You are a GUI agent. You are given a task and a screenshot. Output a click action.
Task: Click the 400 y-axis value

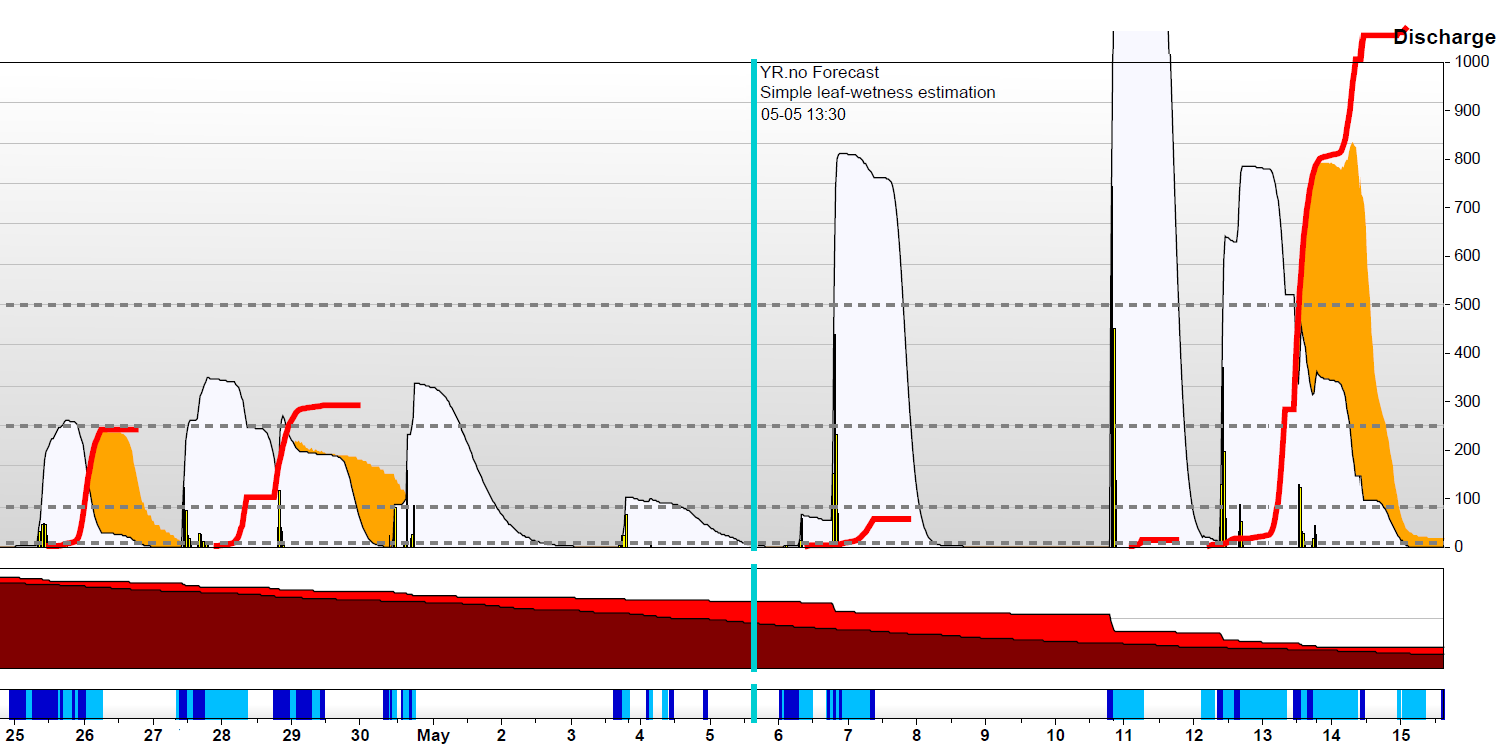pyautogui.click(x=1468, y=353)
